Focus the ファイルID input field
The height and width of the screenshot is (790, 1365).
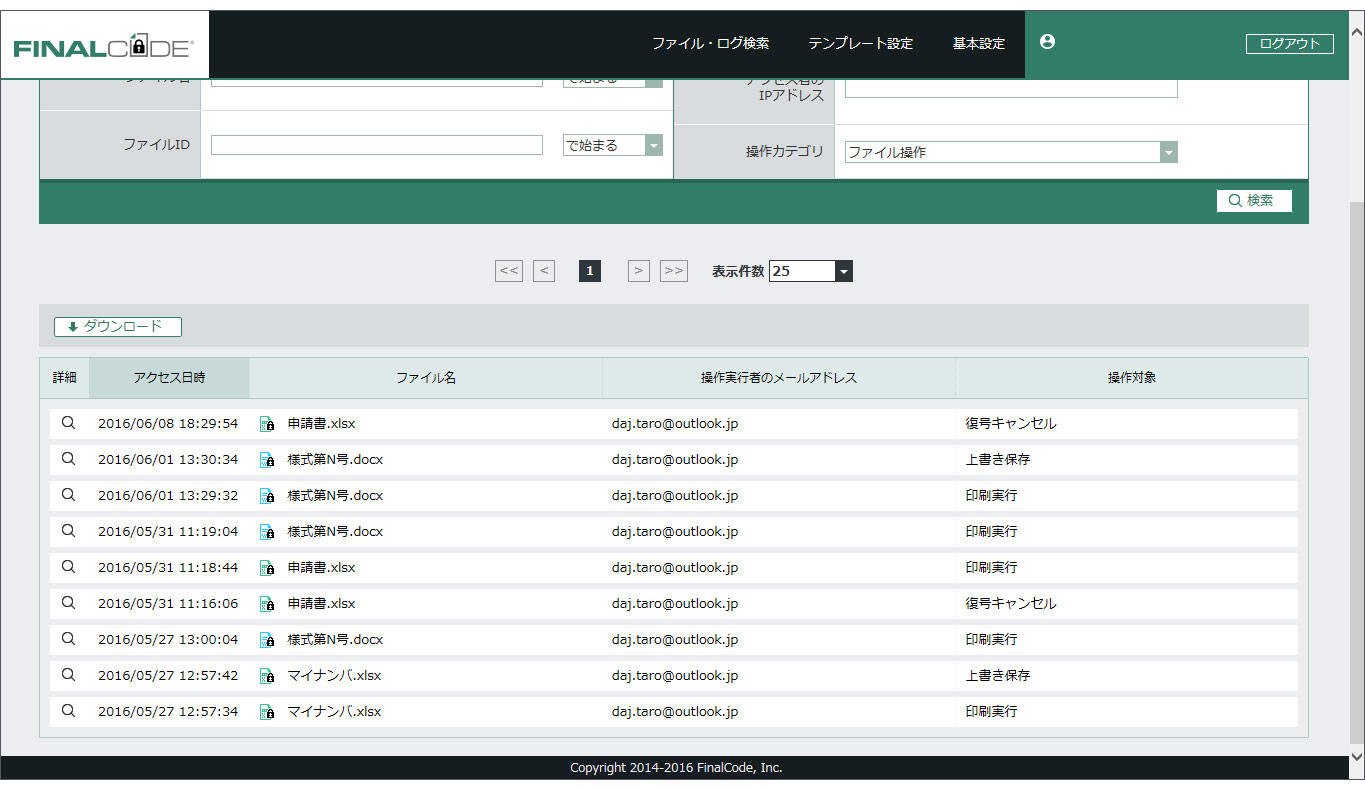377,145
